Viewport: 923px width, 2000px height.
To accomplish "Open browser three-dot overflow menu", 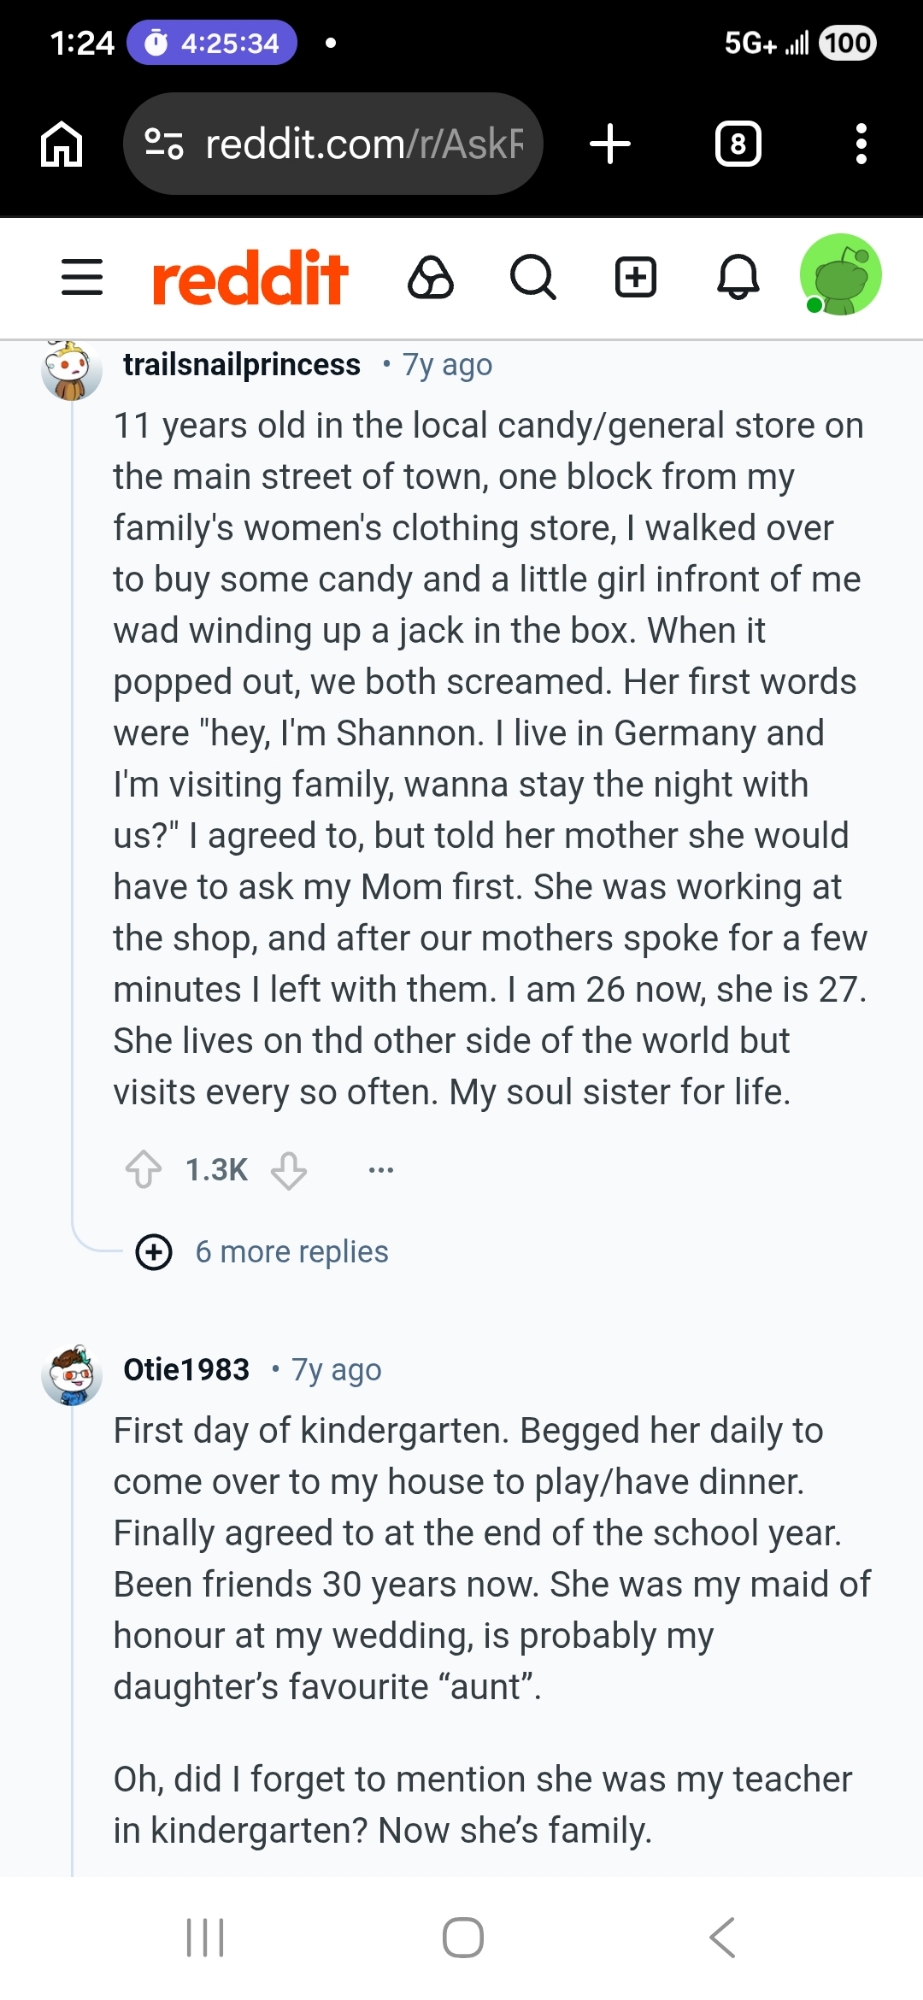I will click(861, 144).
